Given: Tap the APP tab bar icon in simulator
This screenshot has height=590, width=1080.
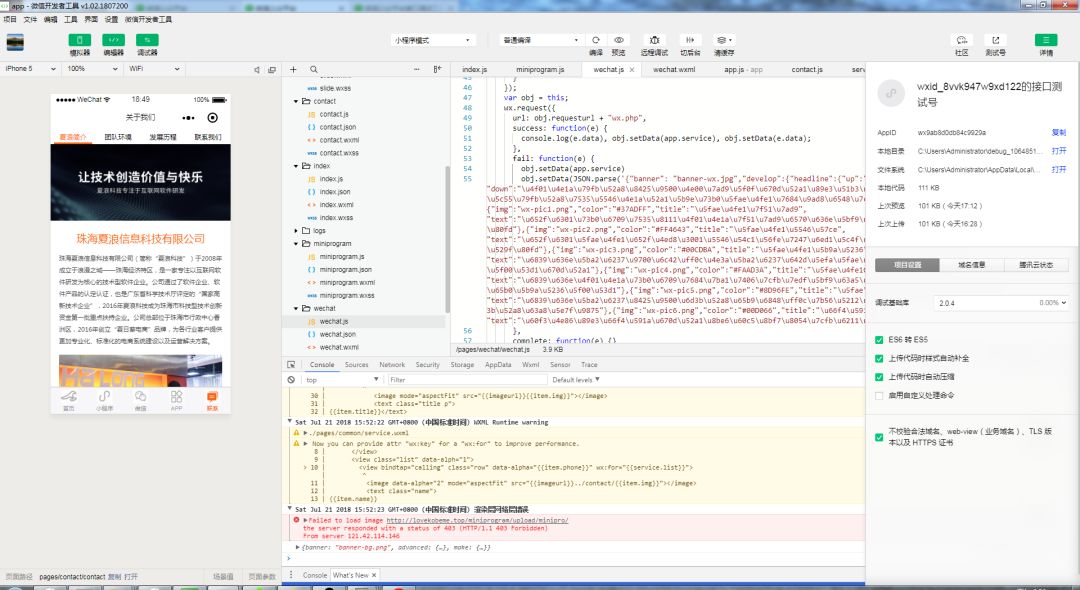Looking at the screenshot, I should coord(176,400).
